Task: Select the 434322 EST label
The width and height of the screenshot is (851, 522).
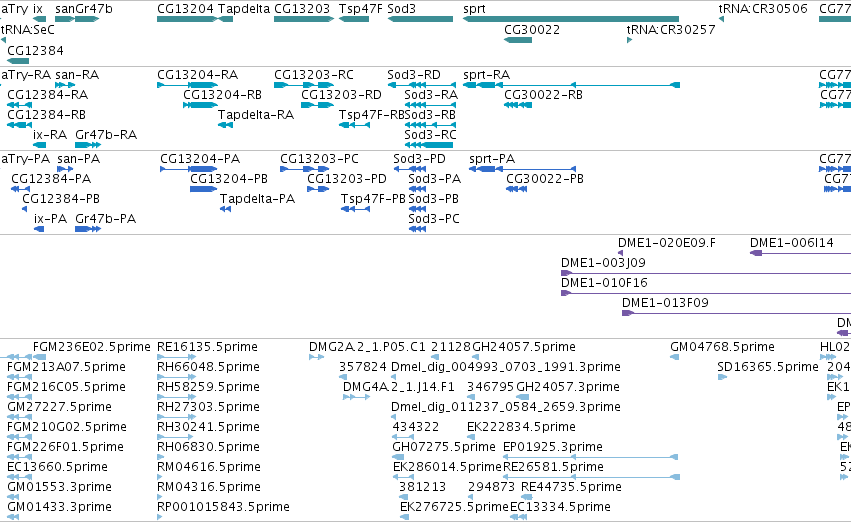Action: [416, 427]
